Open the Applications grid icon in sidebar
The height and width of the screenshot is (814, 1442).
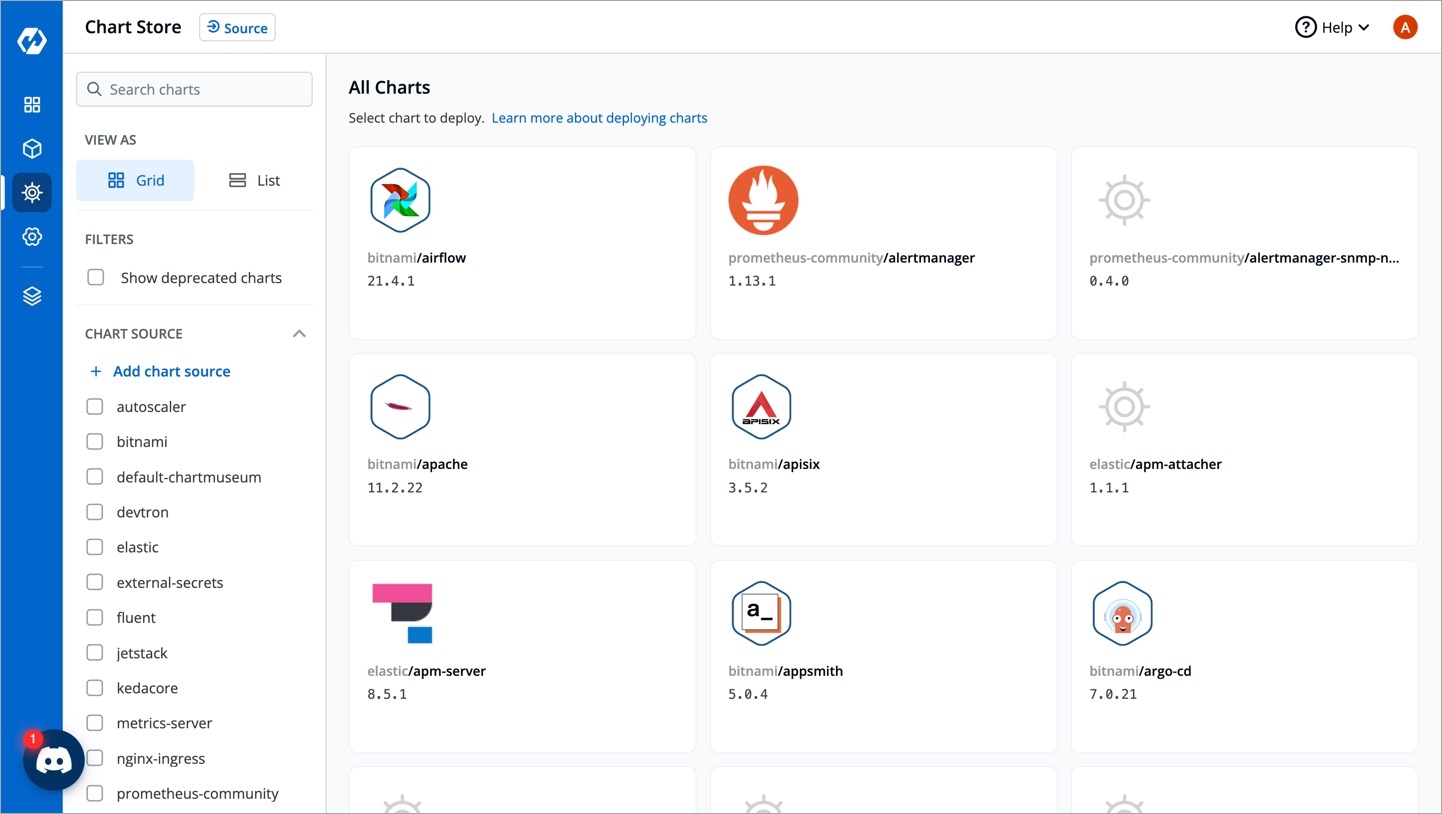pos(32,105)
